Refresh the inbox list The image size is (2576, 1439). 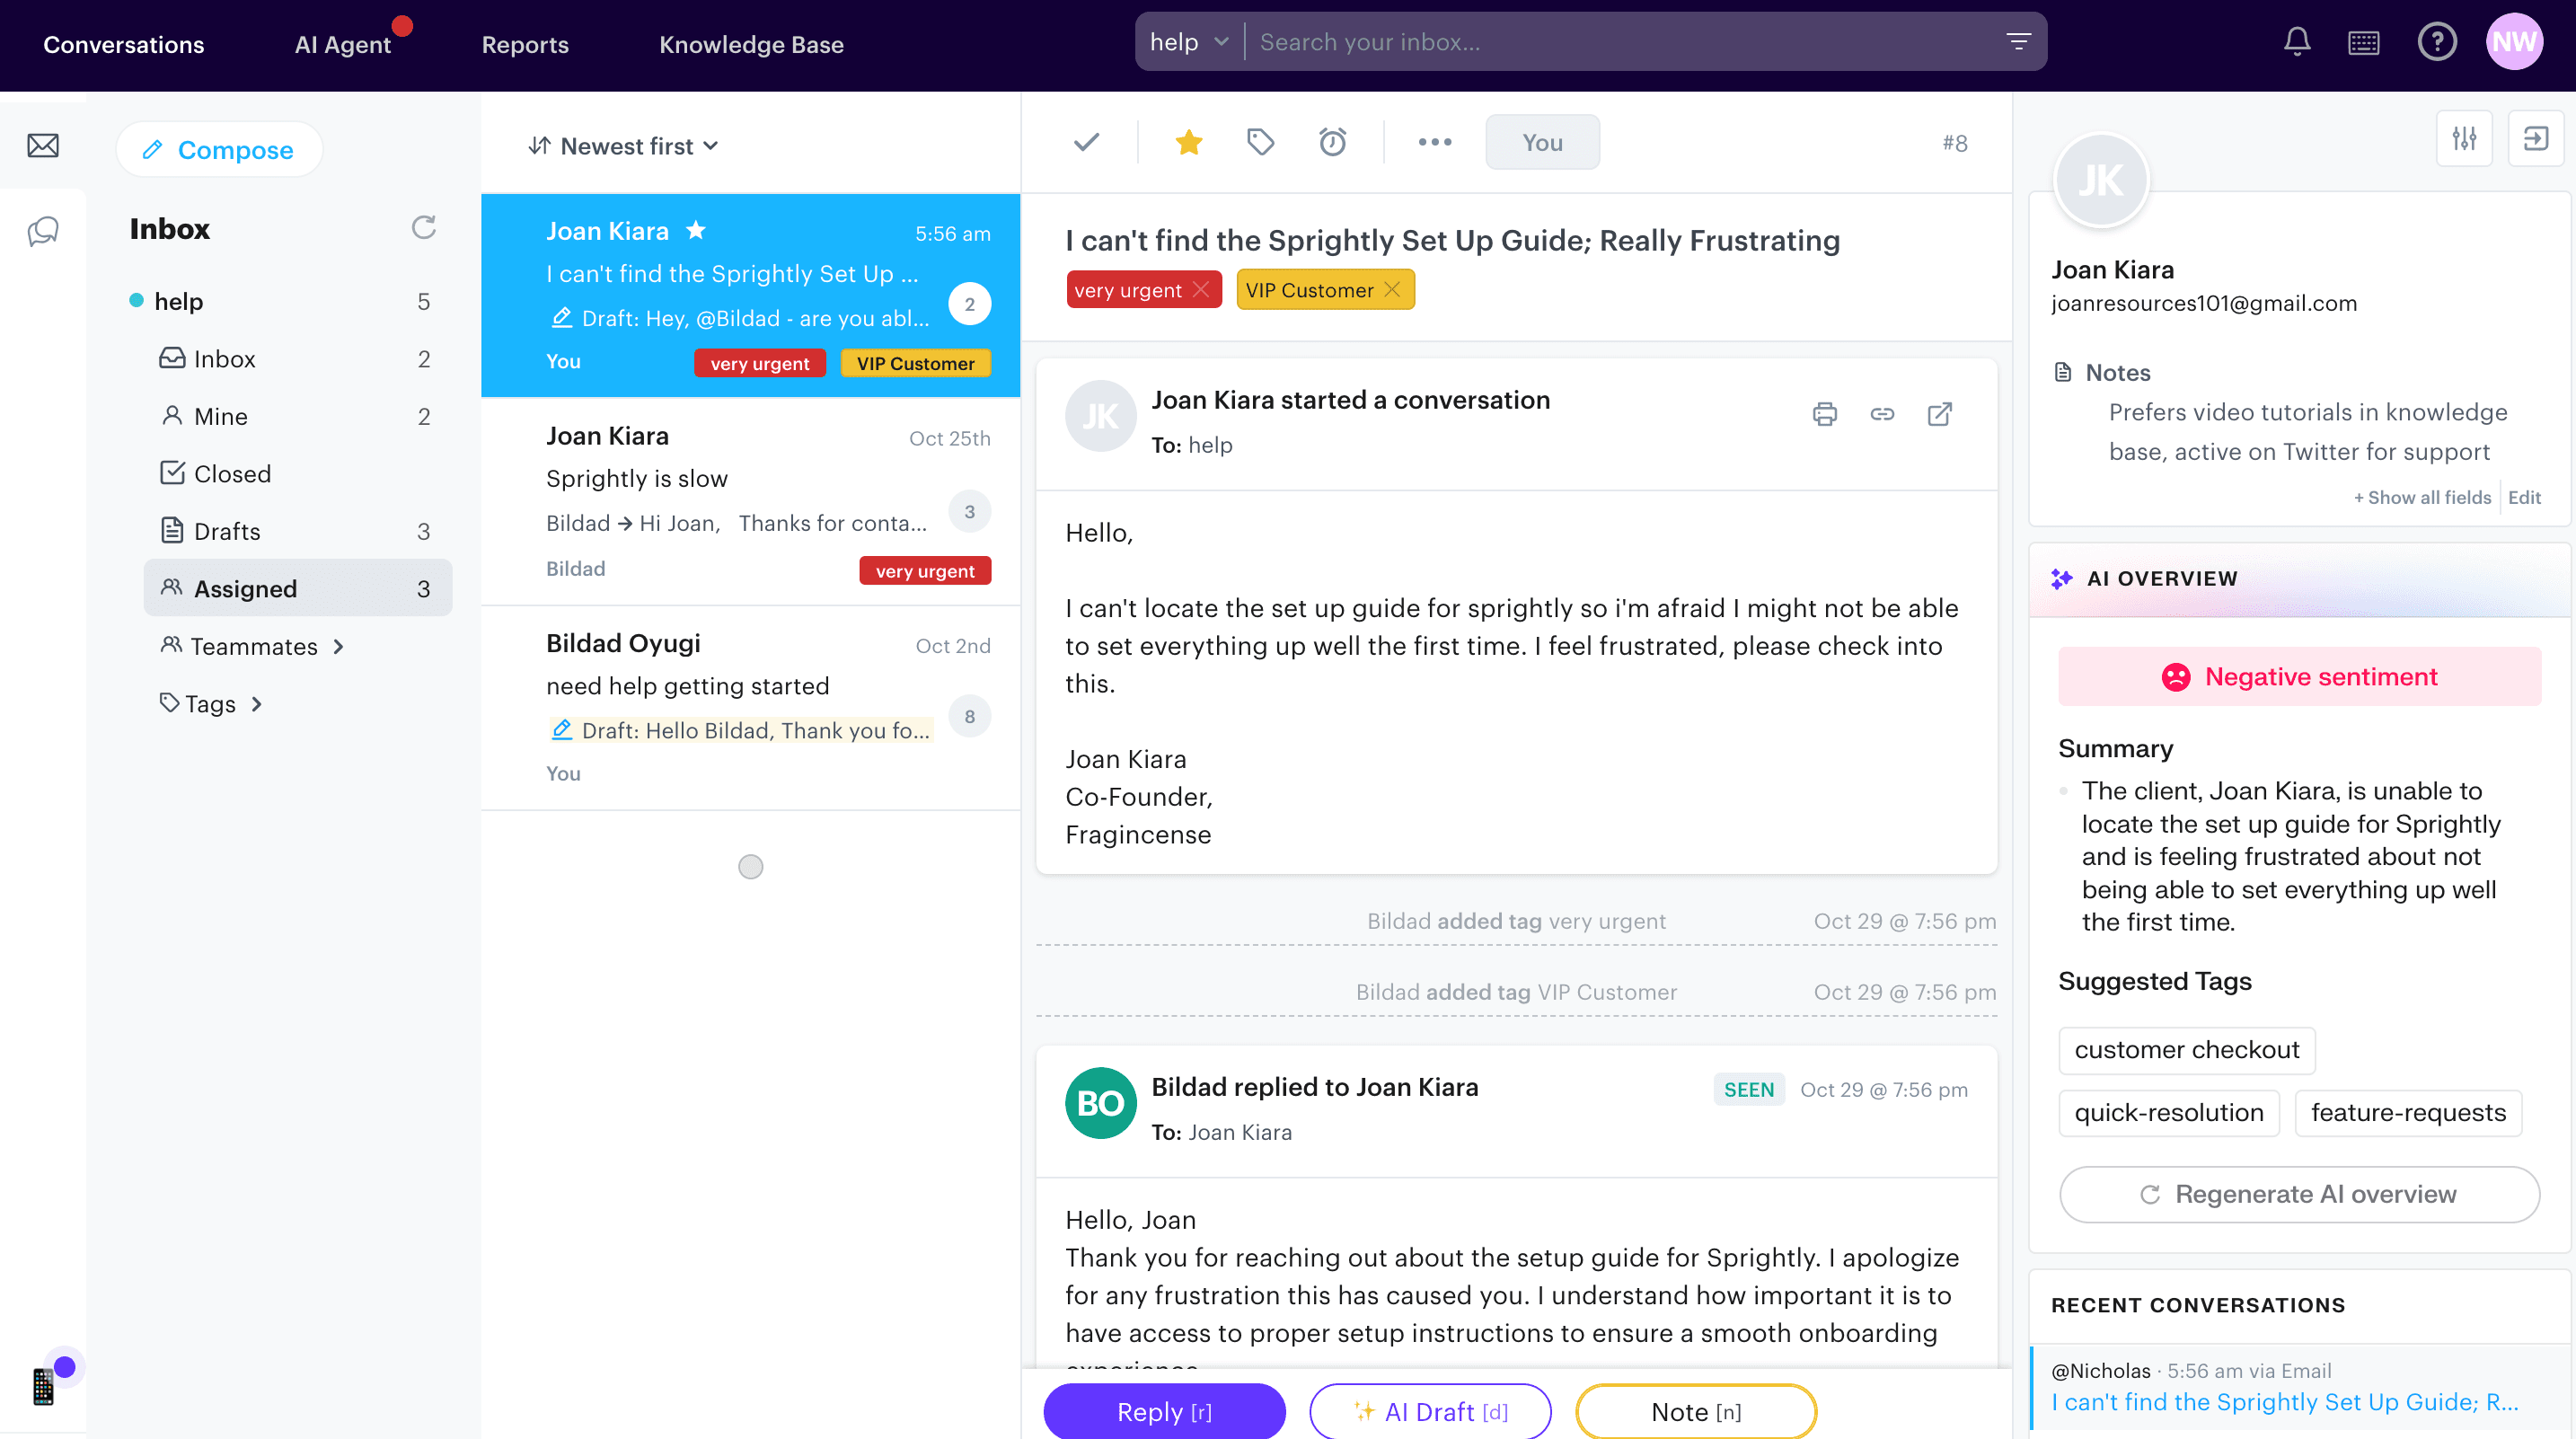tap(423, 228)
